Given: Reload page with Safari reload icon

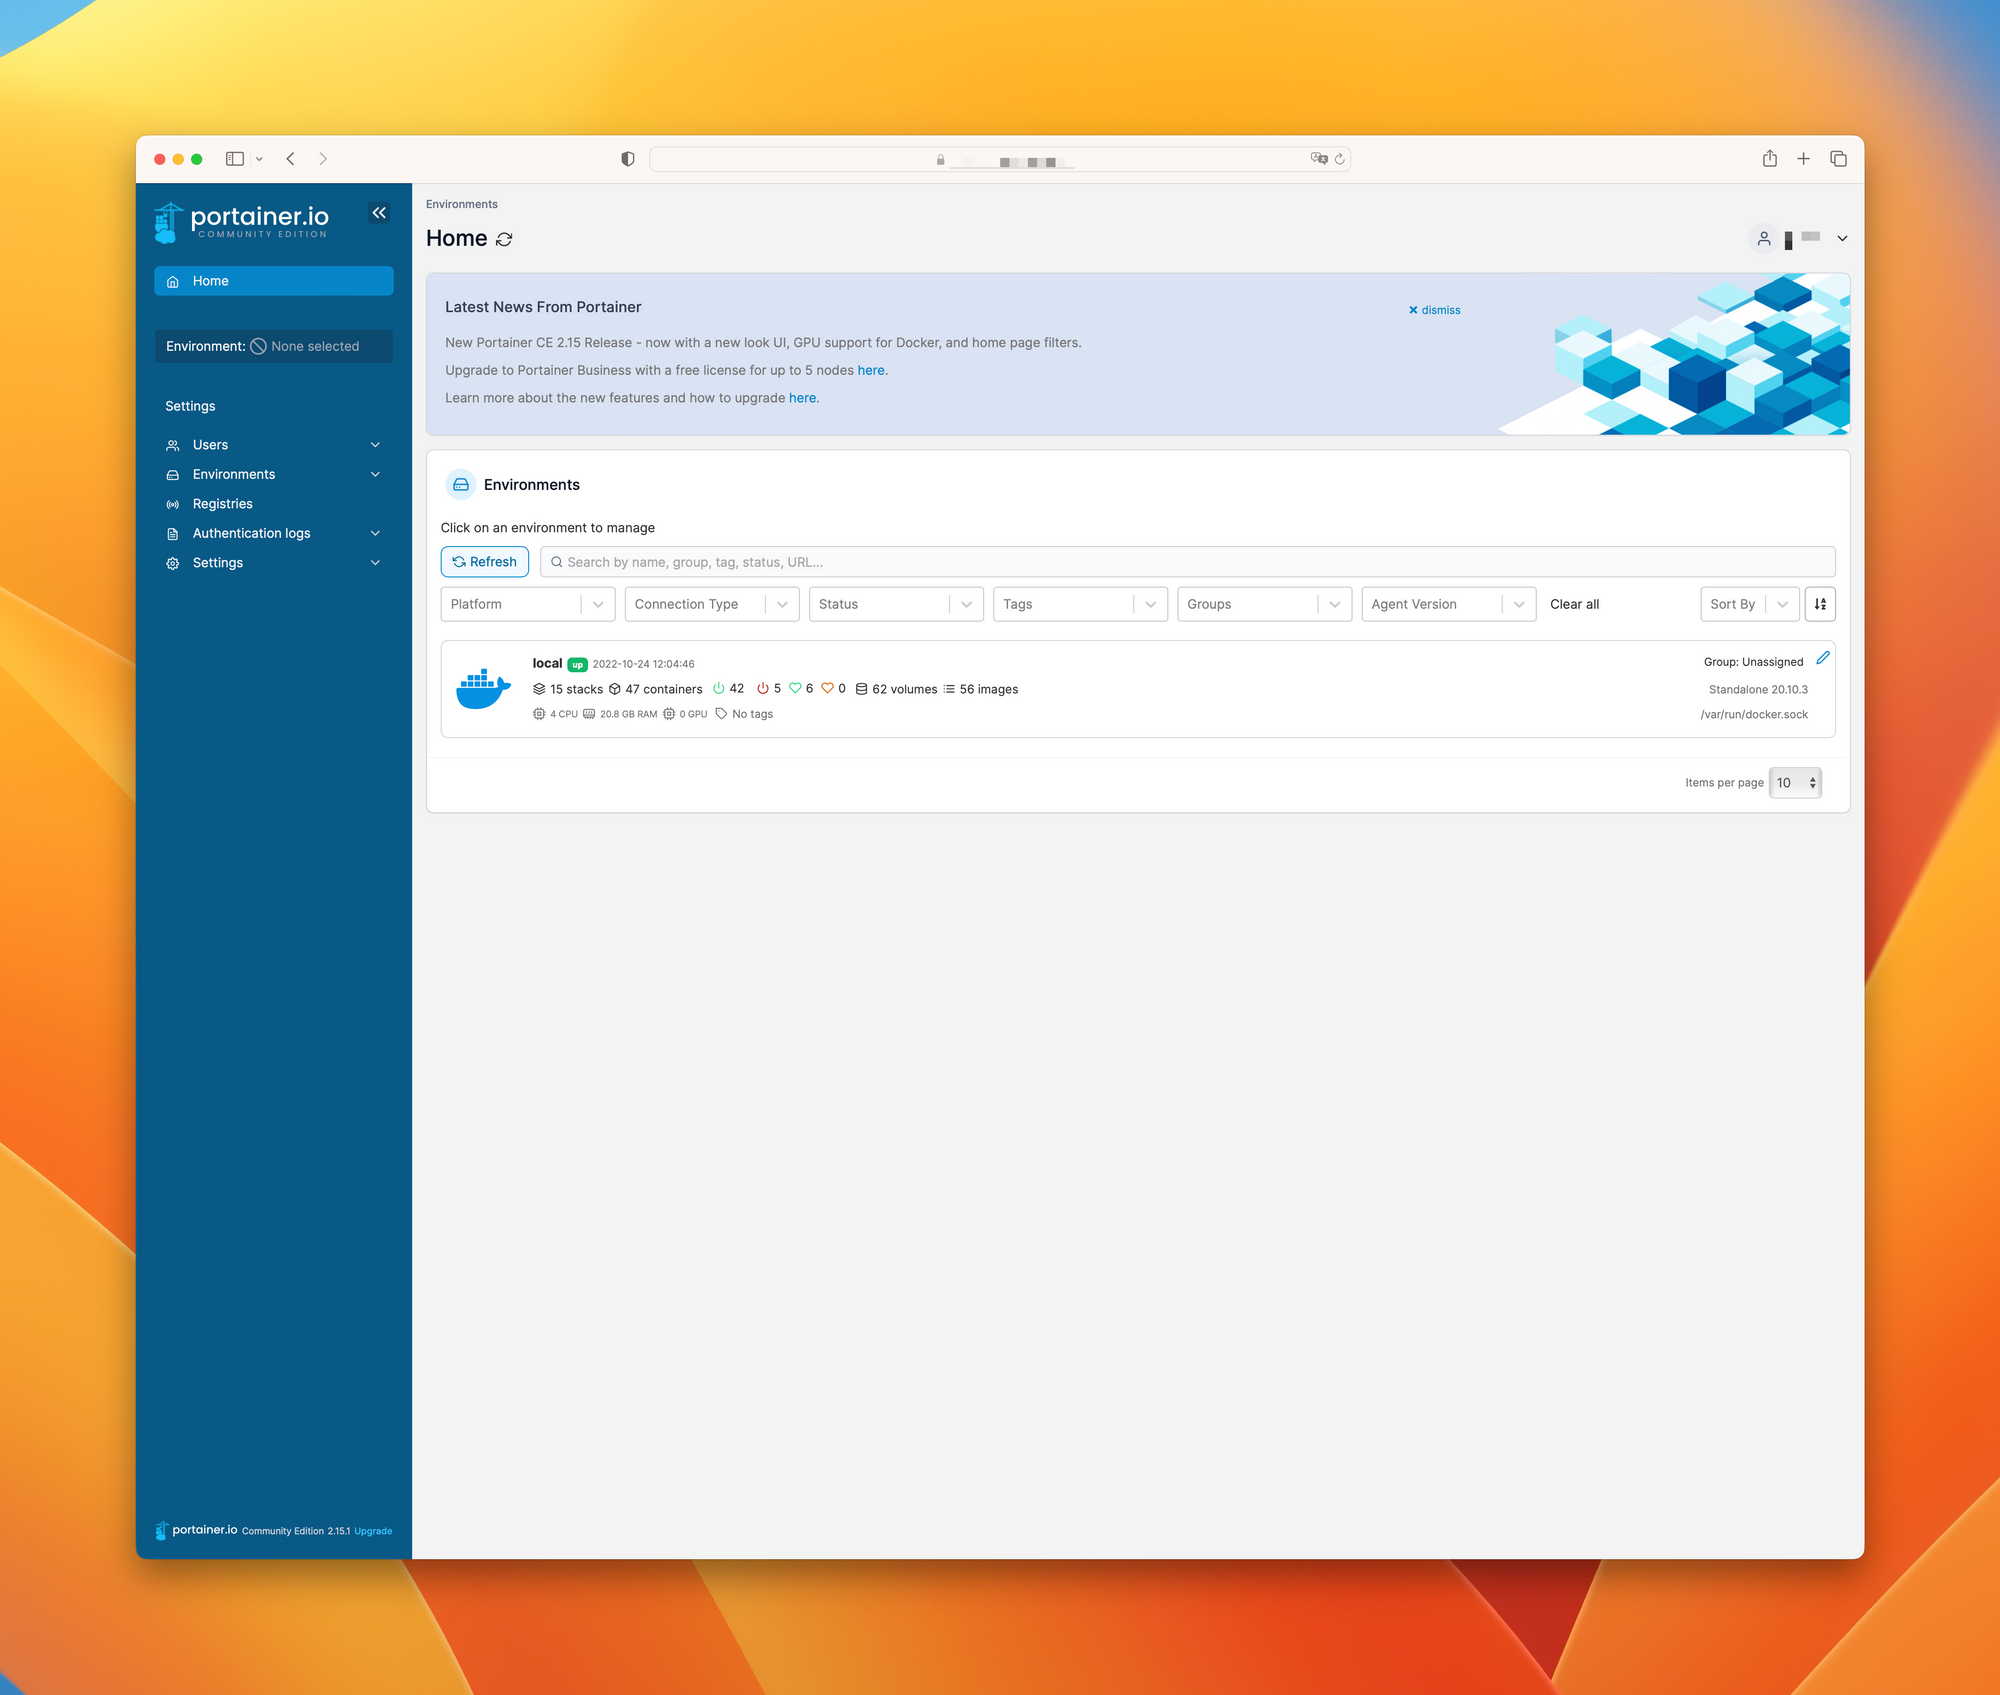Looking at the screenshot, I should [x=1340, y=159].
